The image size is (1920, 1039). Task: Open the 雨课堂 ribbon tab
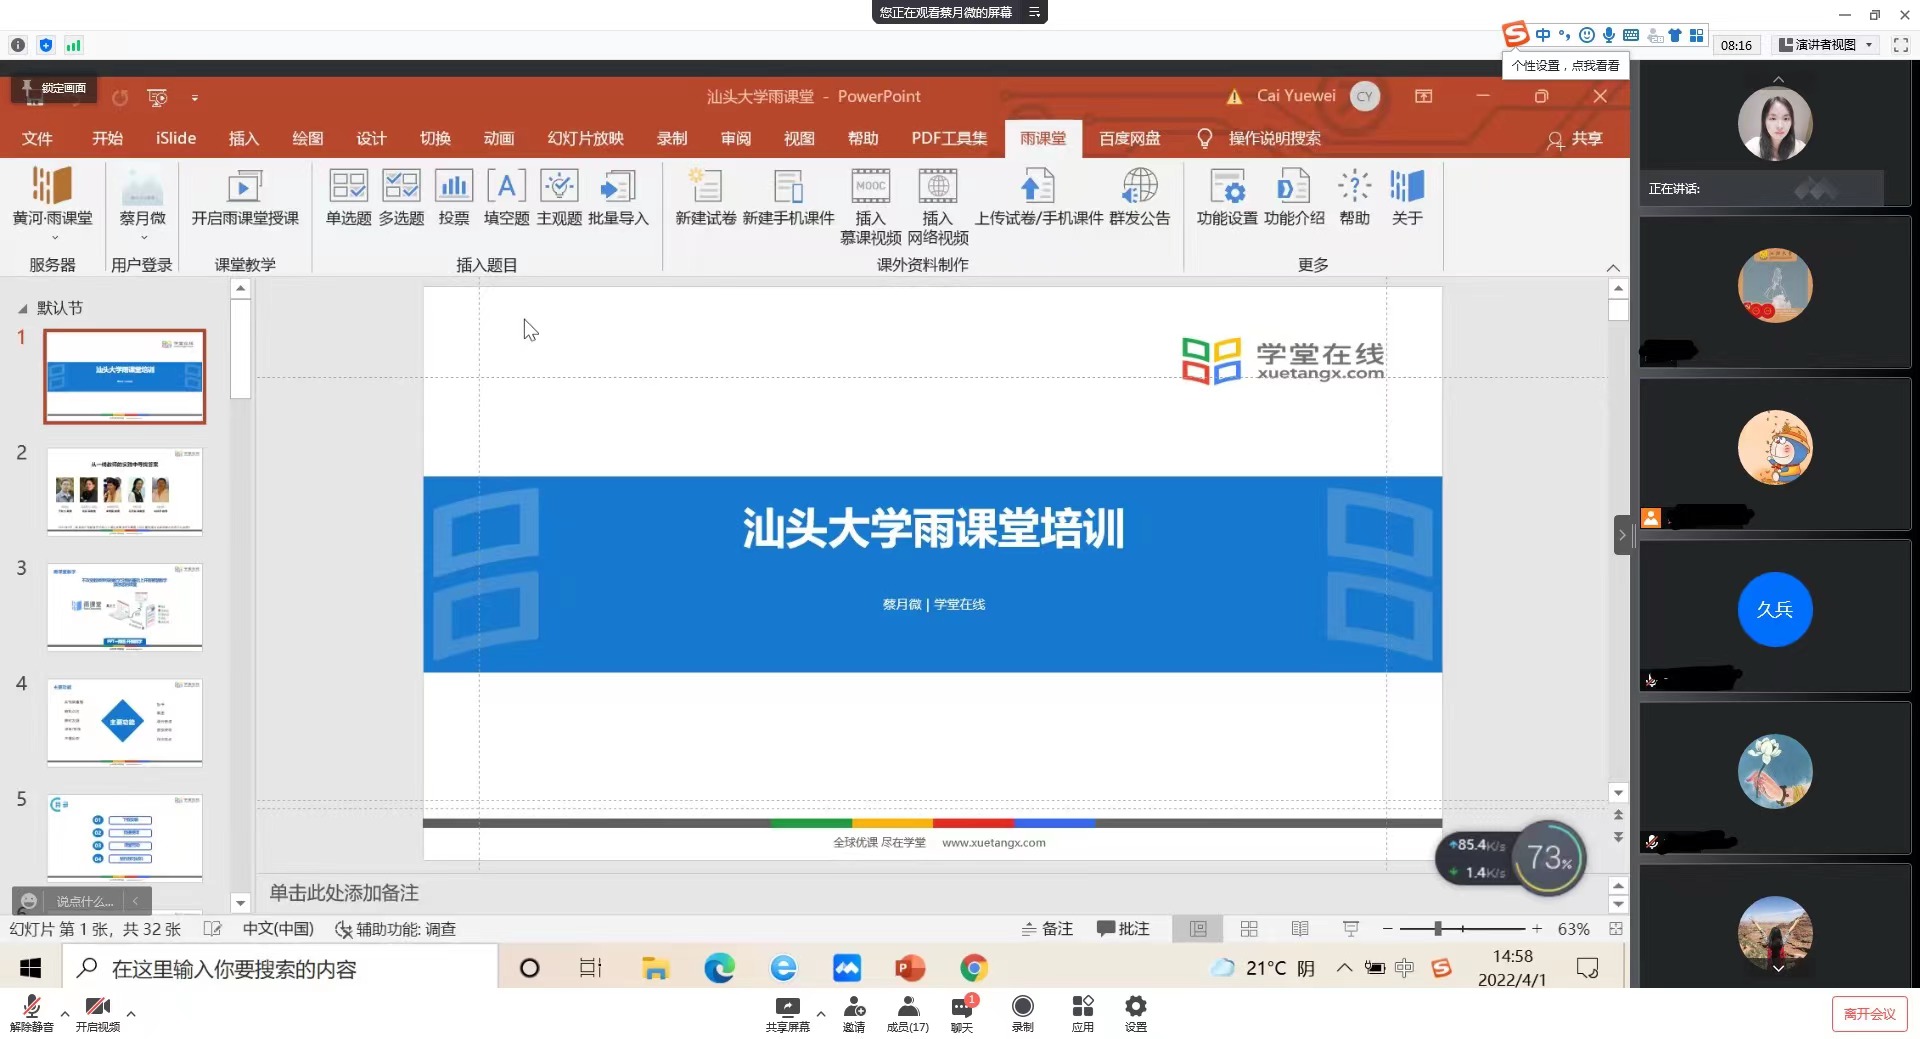point(1042,138)
